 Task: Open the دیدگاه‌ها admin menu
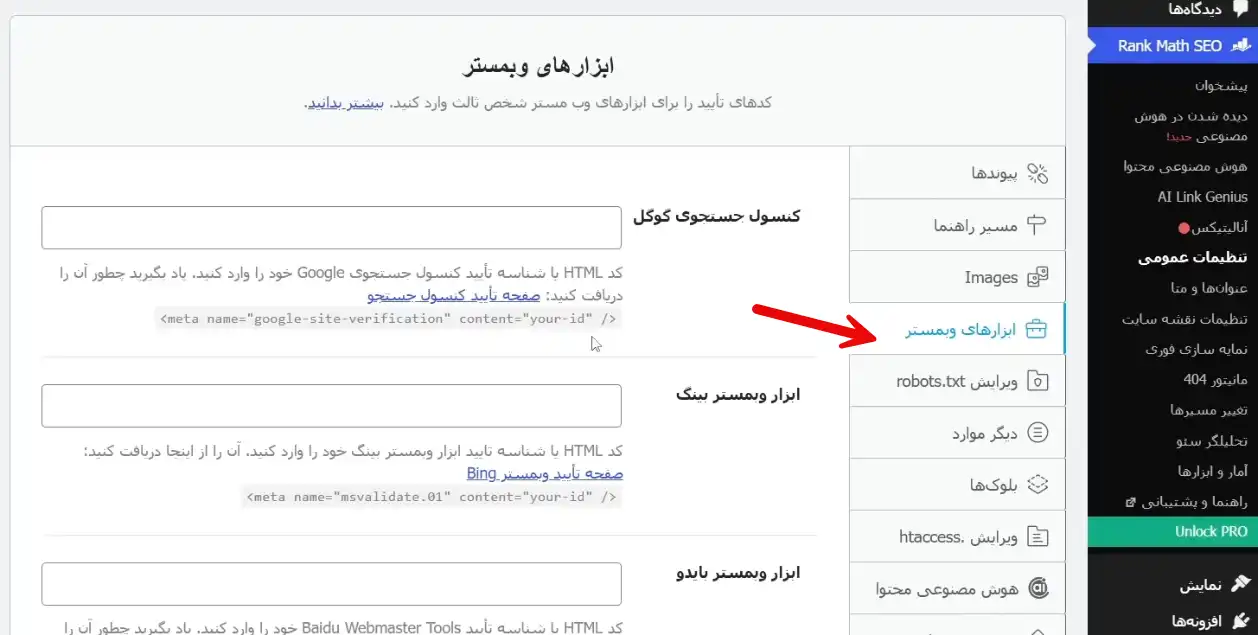tap(1173, 9)
